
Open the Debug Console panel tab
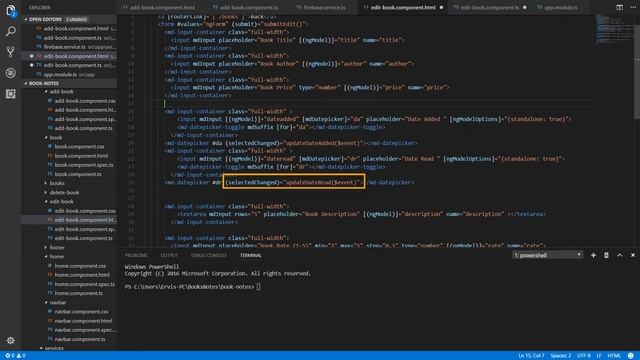click(x=209, y=256)
